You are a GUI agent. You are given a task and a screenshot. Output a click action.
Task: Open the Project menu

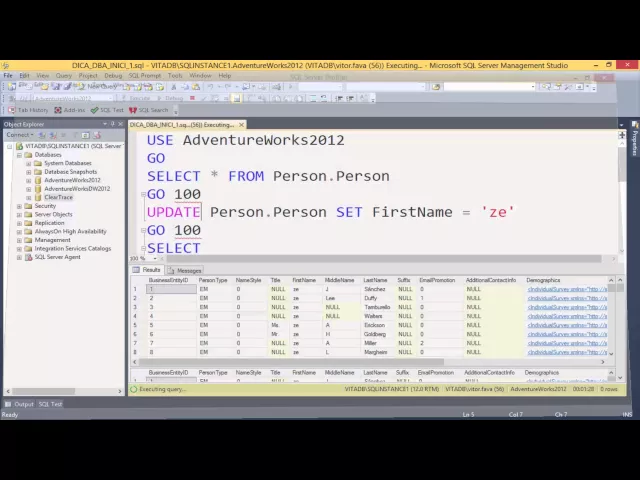[88, 76]
